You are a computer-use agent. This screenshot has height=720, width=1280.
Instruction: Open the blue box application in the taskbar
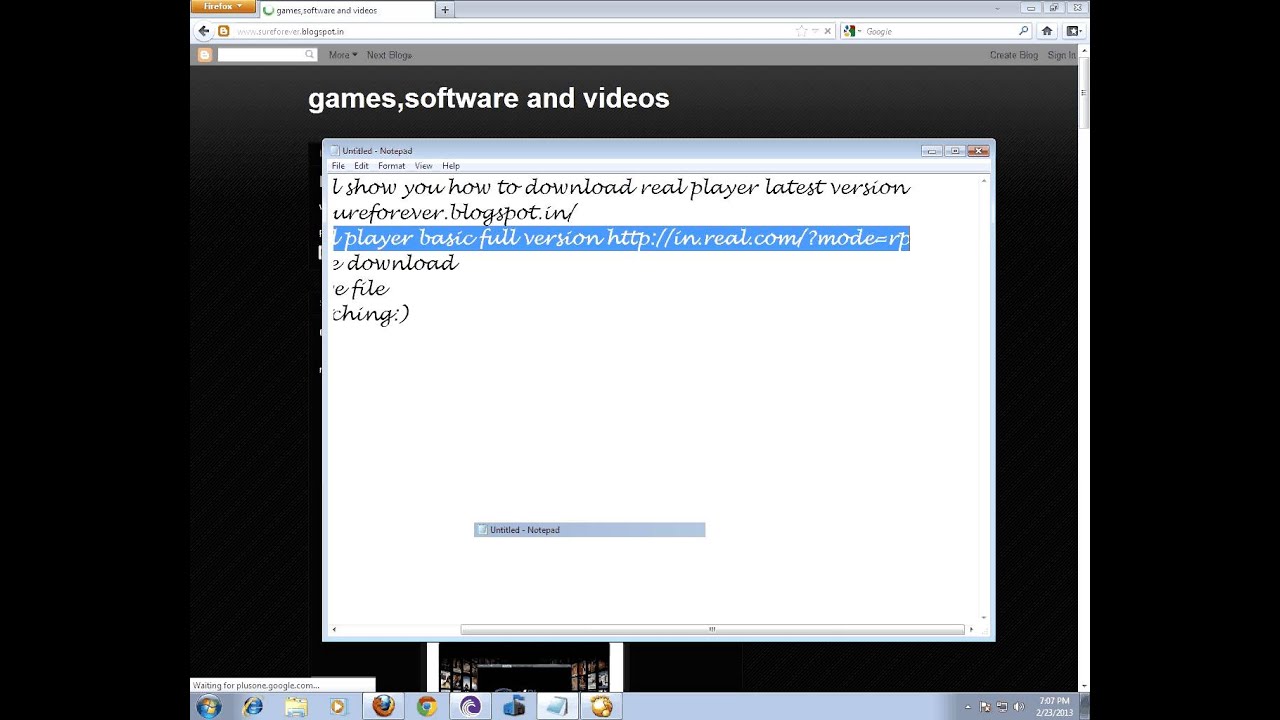pos(514,706)
